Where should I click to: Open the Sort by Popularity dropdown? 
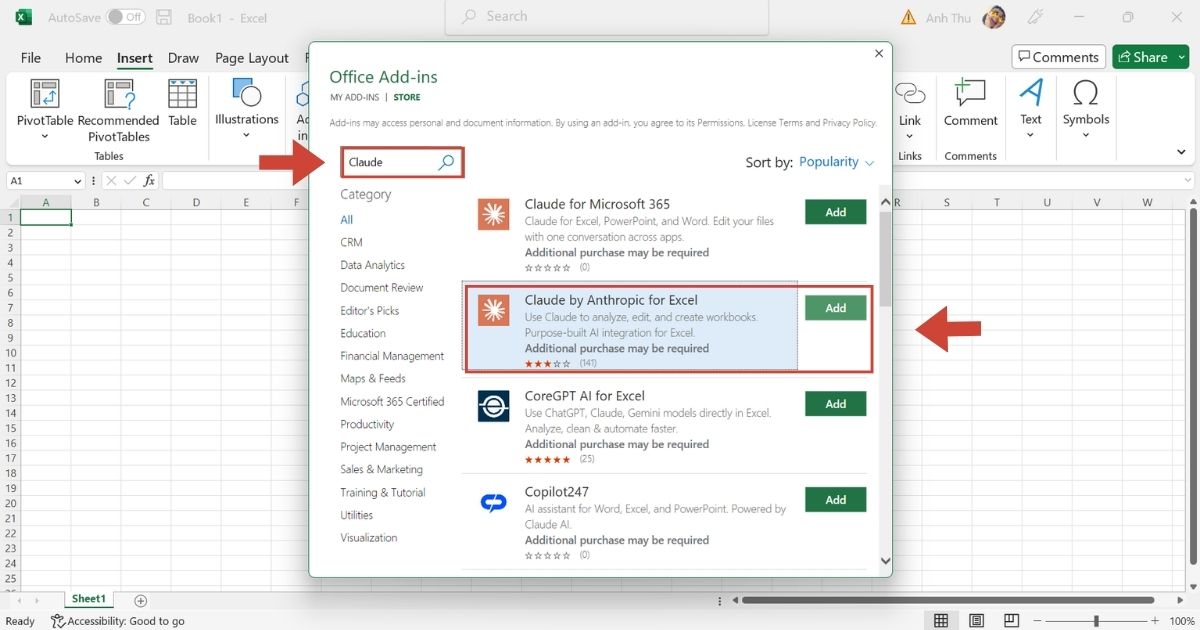[837, 162]
